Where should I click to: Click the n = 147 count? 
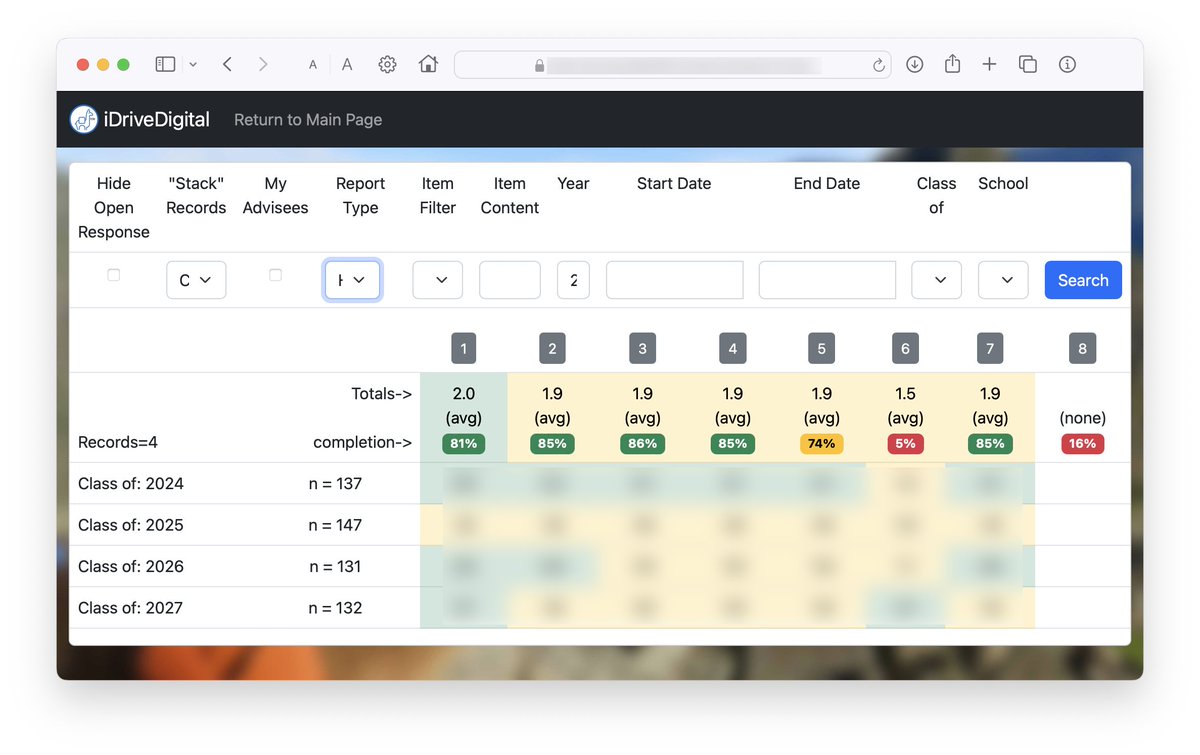click(x=335, y=525)
